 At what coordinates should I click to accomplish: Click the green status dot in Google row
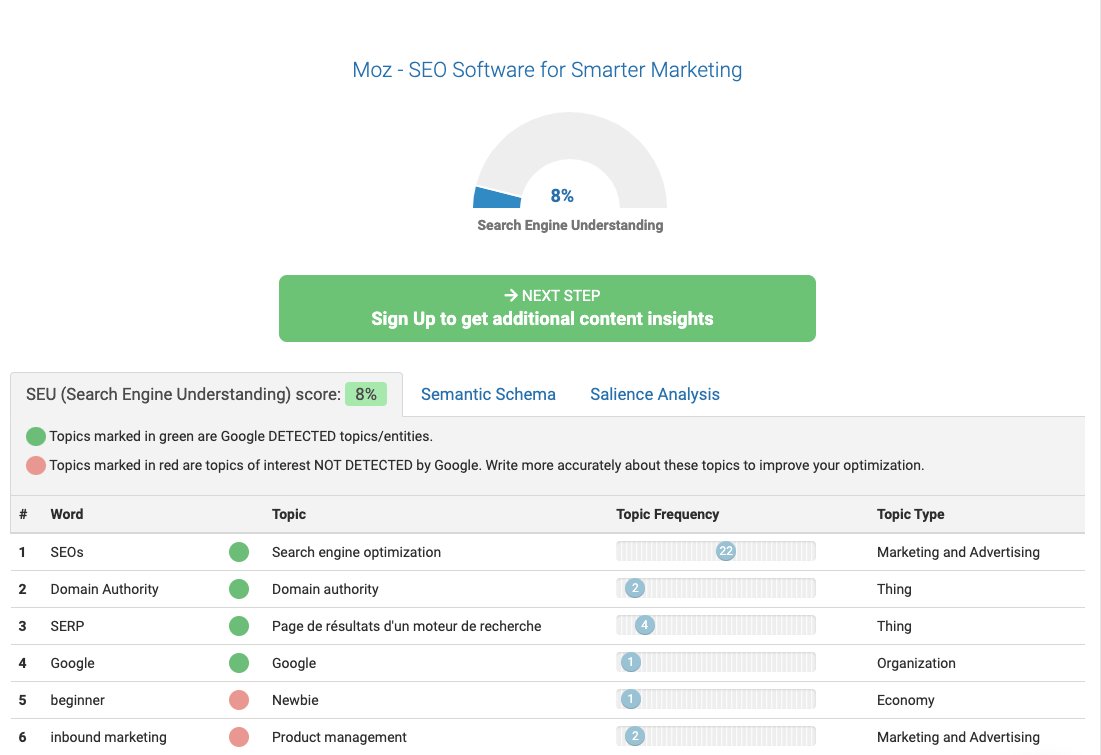coord(239,663)
